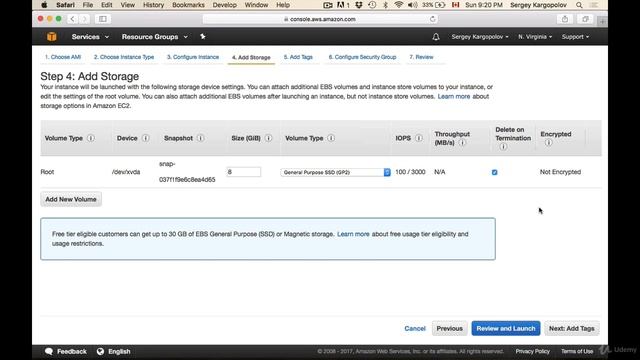Viewport: 640px width, 360px height.
Task: Click the Not Encrypted cell
Action: [560, 172]
